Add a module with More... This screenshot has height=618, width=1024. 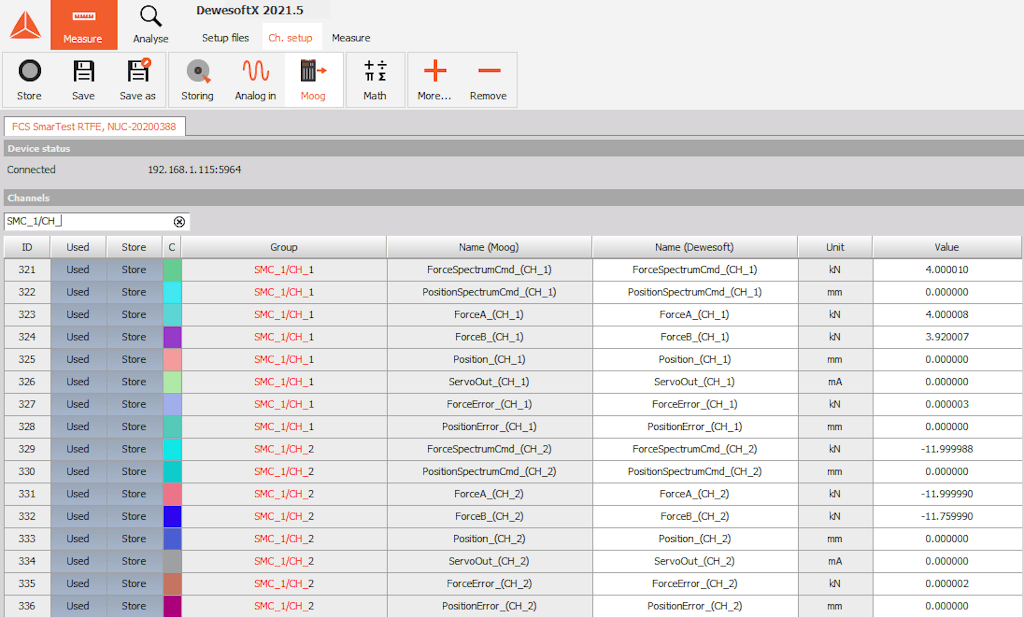click(x=434, y=80)
